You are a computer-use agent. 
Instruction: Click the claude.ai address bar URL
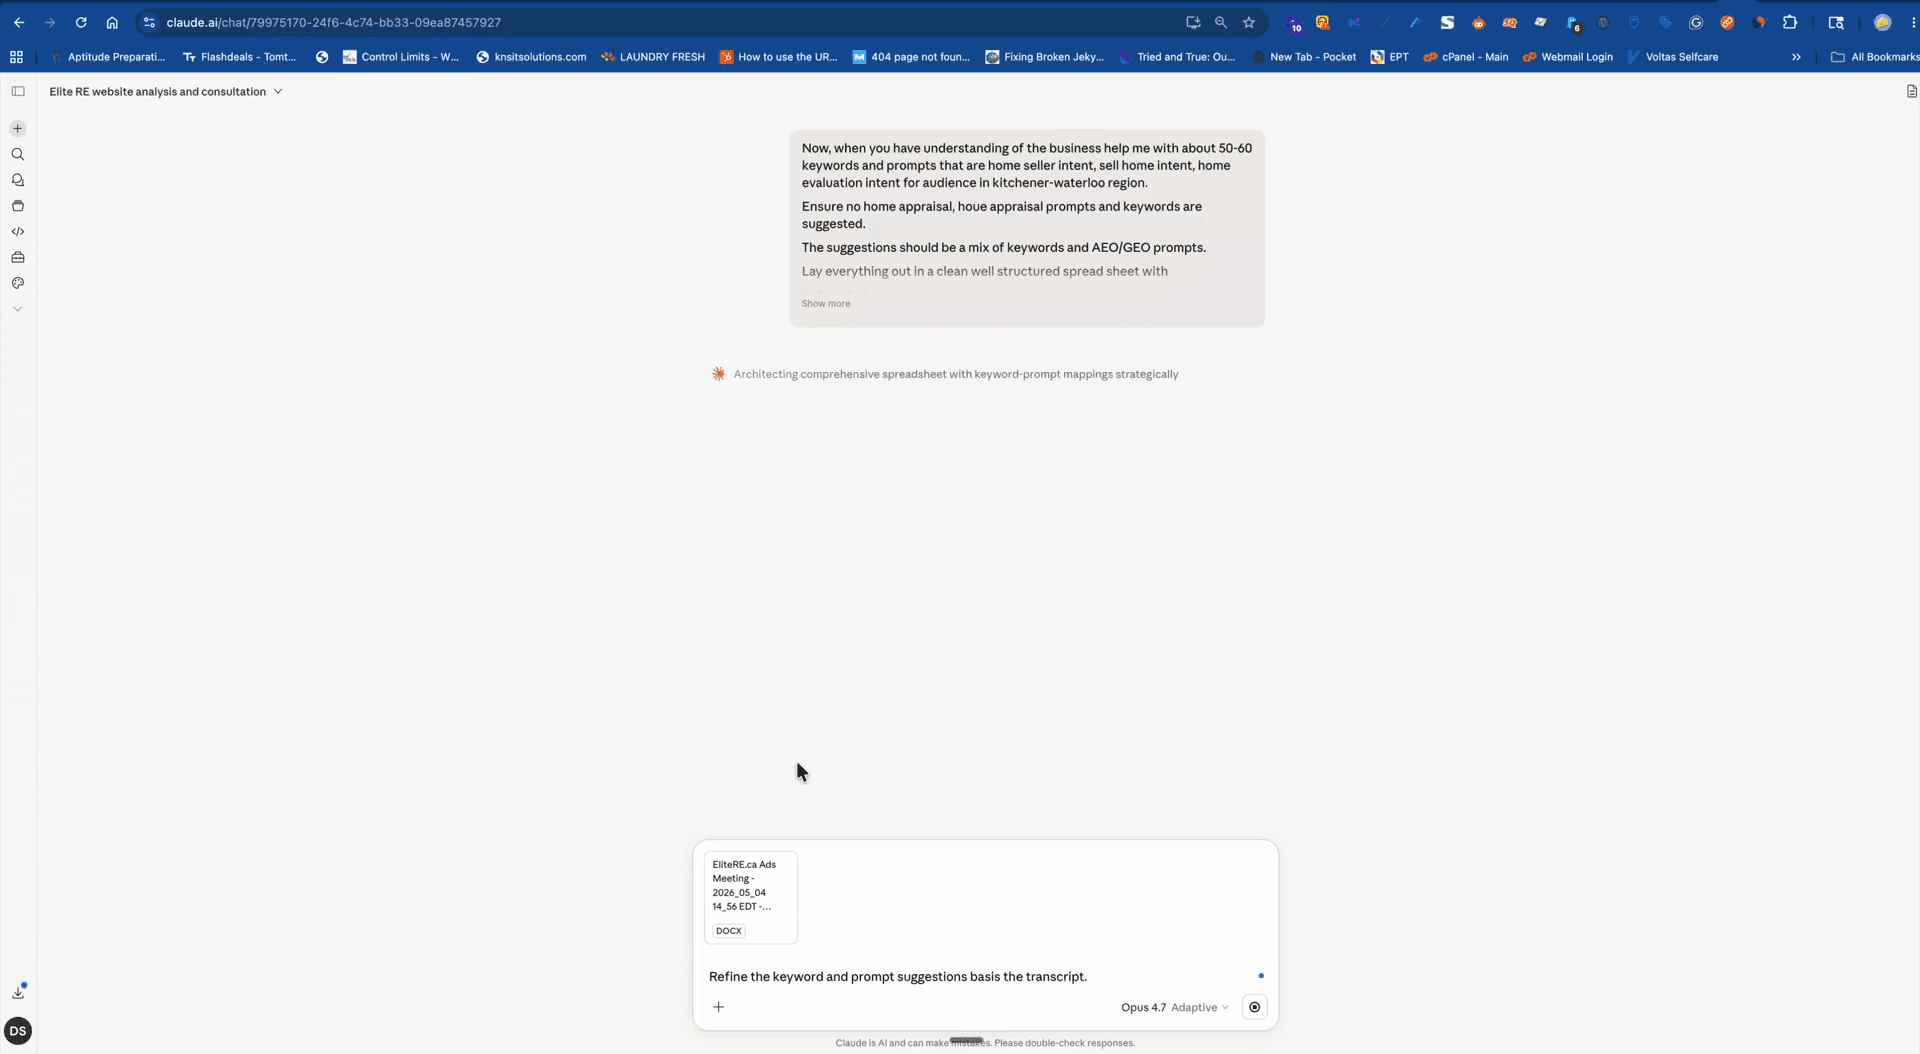[x=333, y=22]
